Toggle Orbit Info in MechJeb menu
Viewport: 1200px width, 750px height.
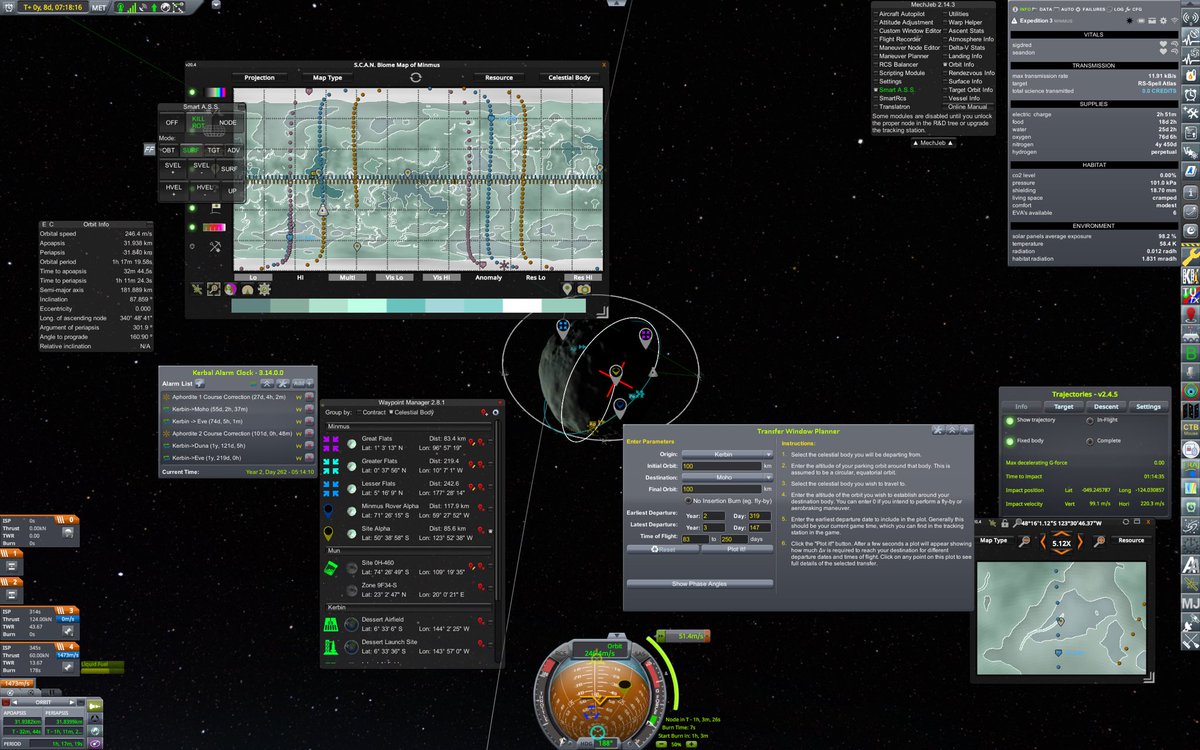pos(961,64)
